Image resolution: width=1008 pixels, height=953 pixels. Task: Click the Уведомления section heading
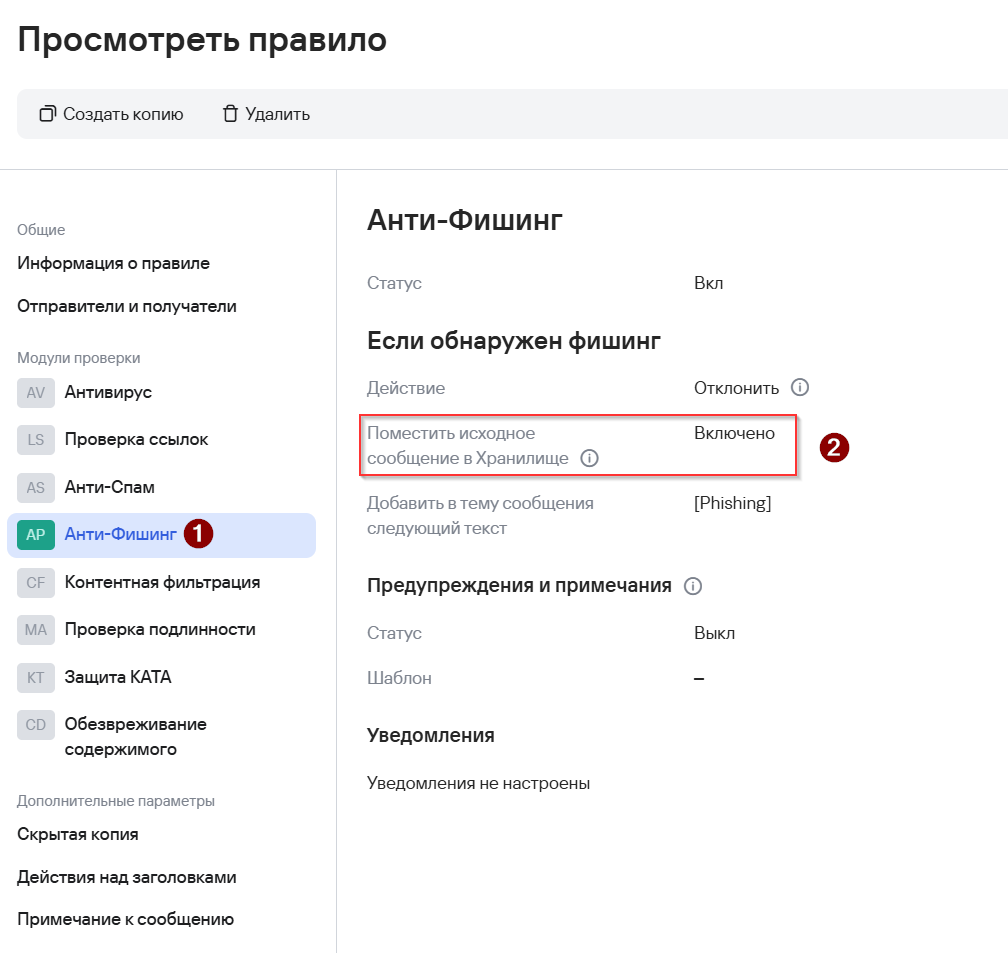click(x=431, y=735)
